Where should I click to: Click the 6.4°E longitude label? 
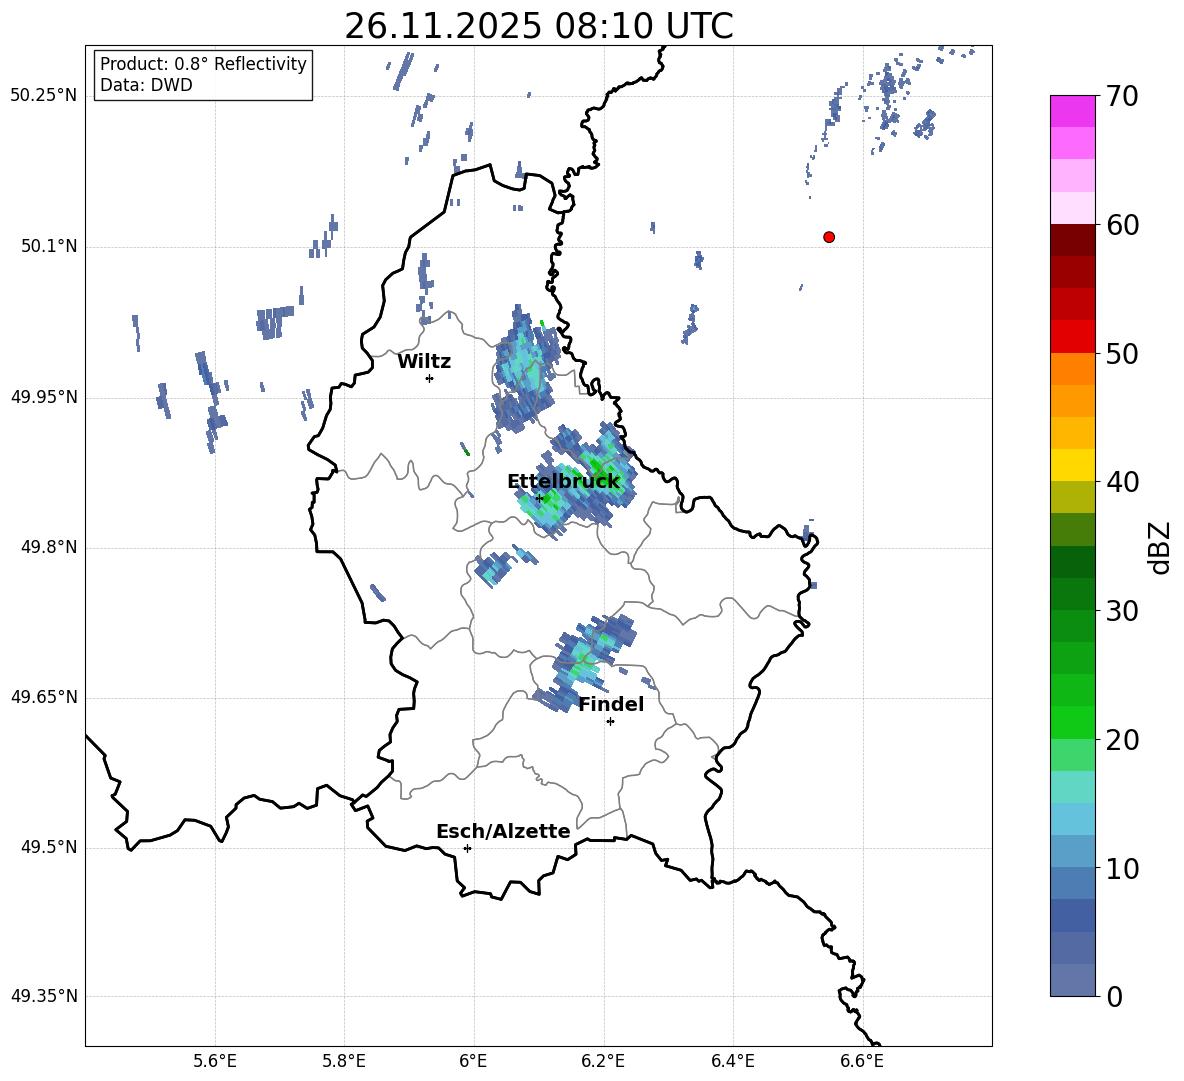[732, 1061]
